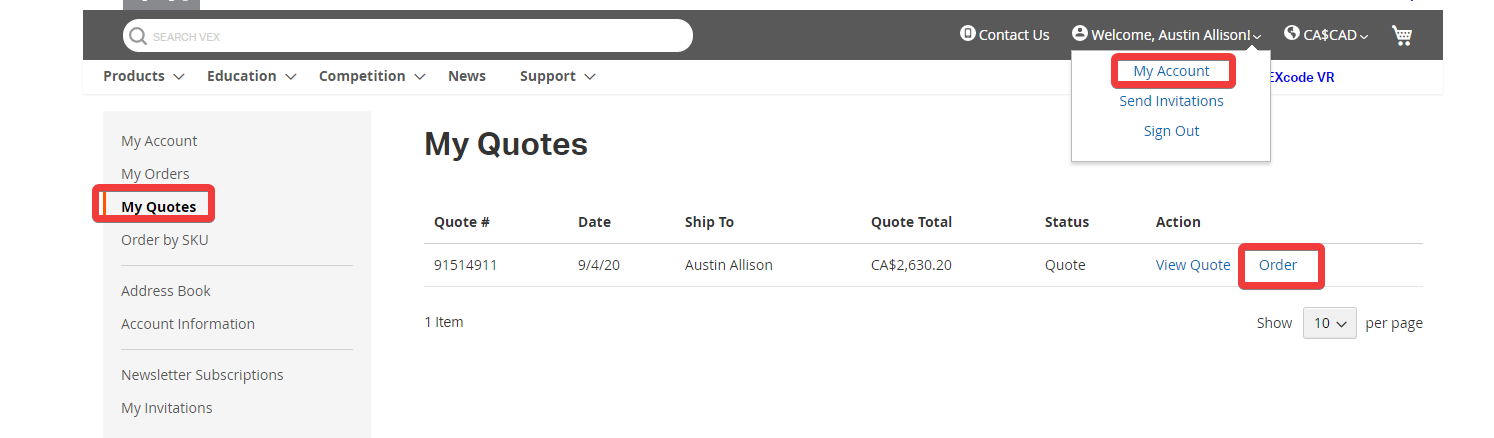Expand the Competition menu

coord(372,76)
